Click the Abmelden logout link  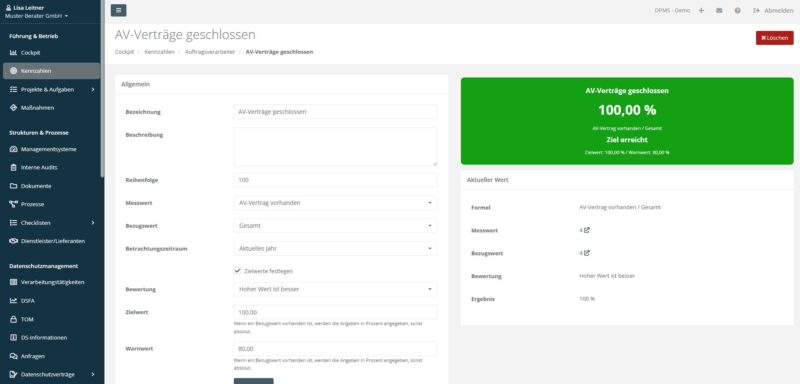pyautogui.click(x=773, y=10)
